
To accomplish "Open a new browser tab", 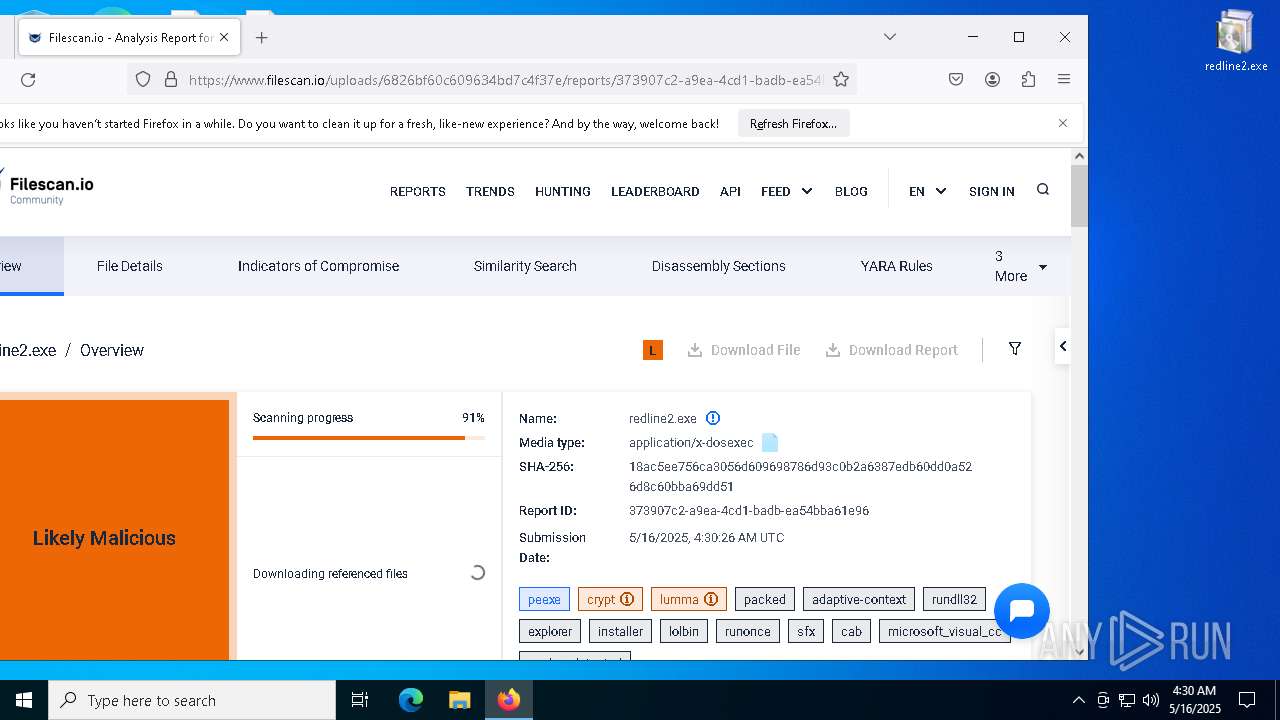I will click(262, 38).
